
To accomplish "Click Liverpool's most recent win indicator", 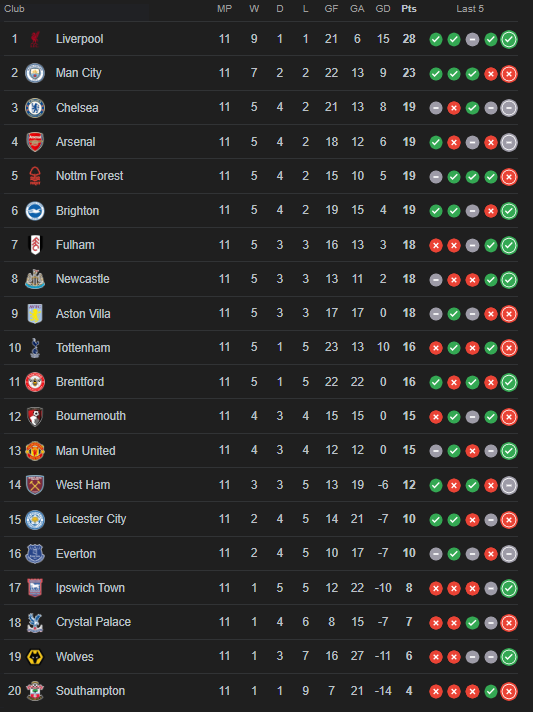I will point(509,40).
